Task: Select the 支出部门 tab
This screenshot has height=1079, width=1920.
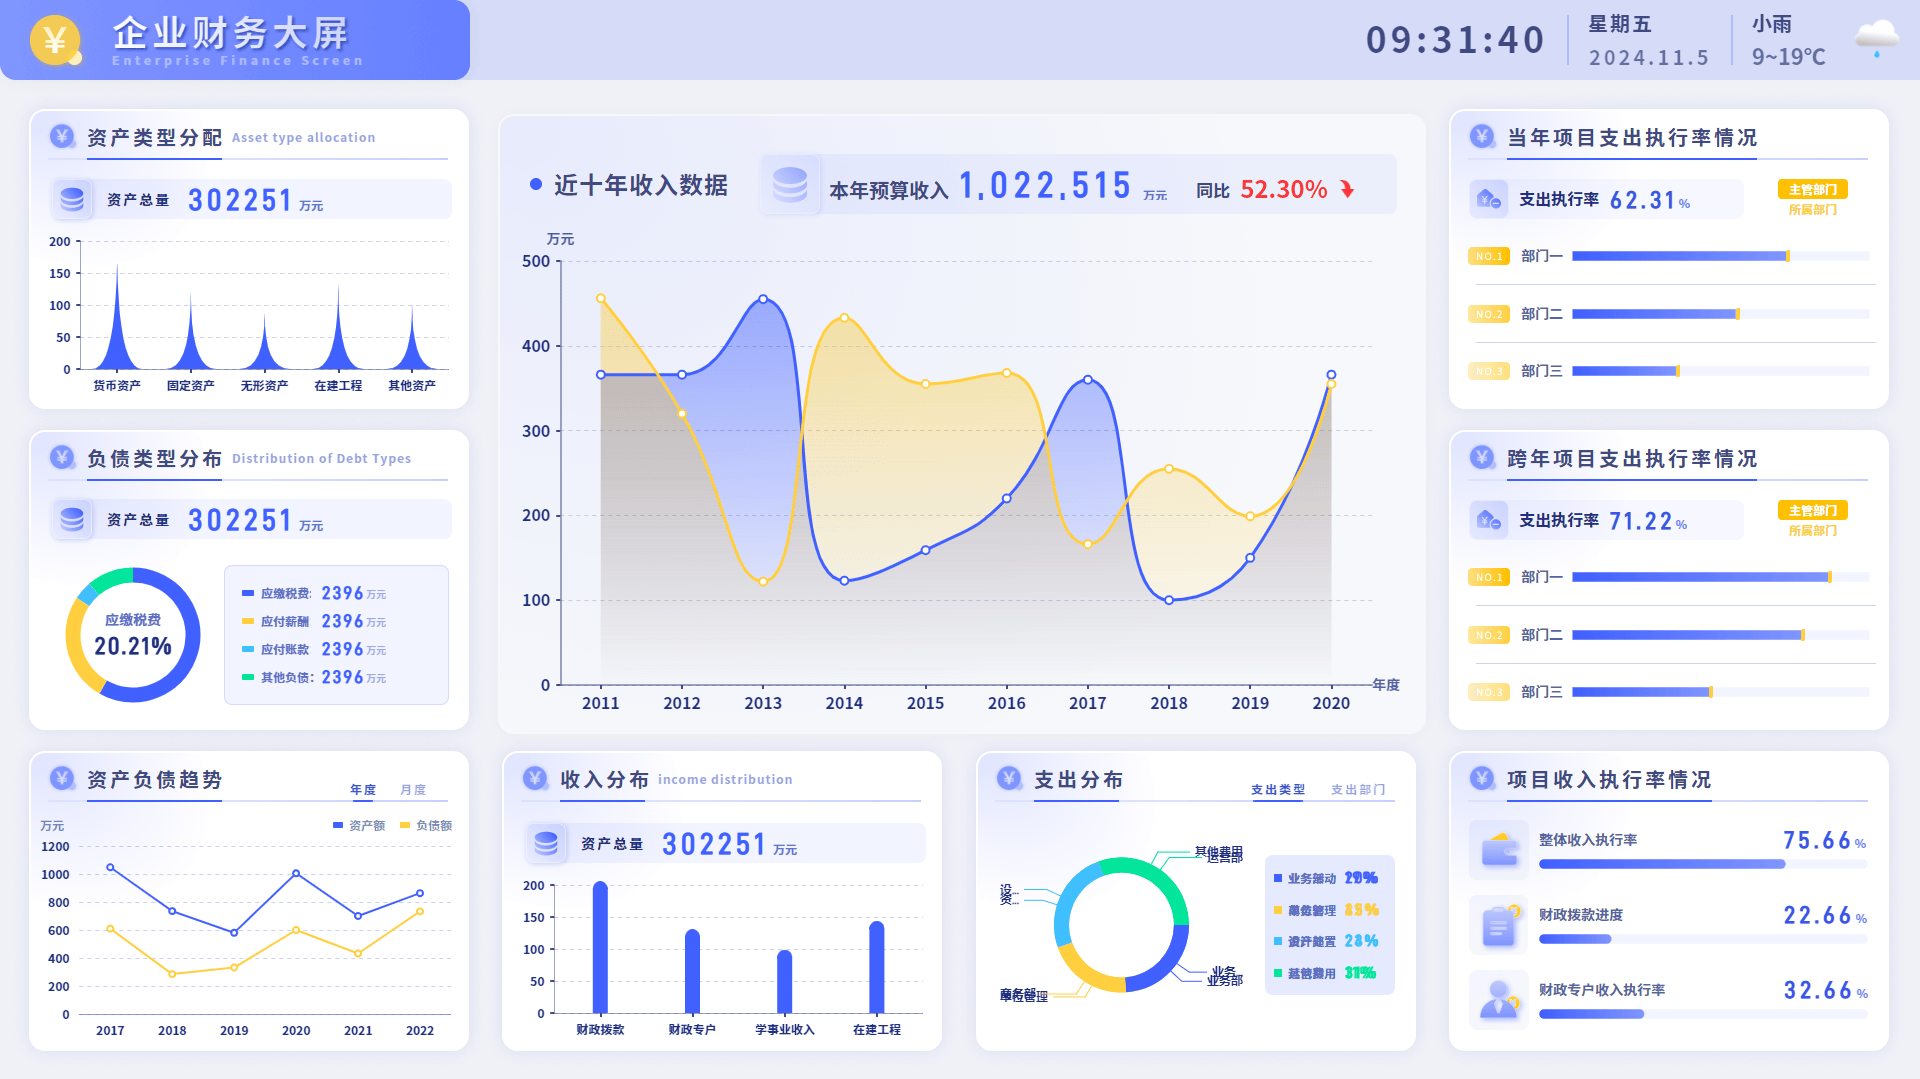Action: pos(1358,789)
